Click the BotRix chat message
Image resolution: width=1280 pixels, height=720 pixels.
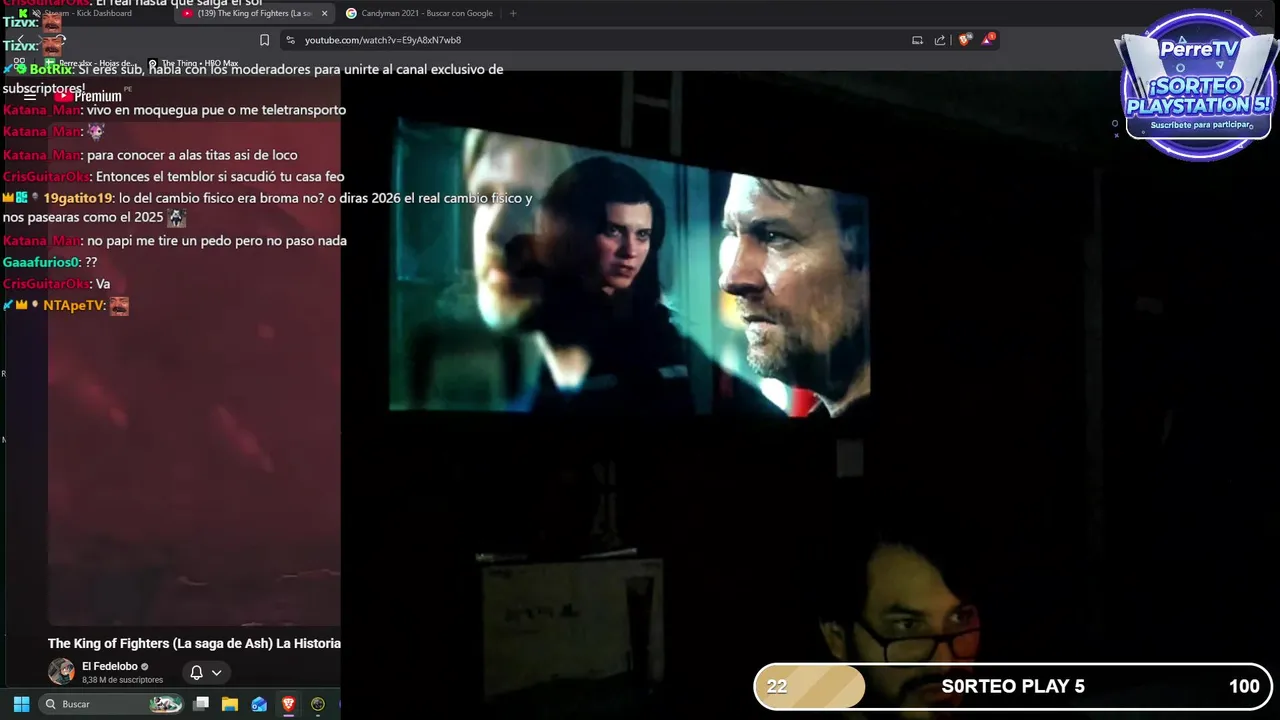tap(253, 79)
